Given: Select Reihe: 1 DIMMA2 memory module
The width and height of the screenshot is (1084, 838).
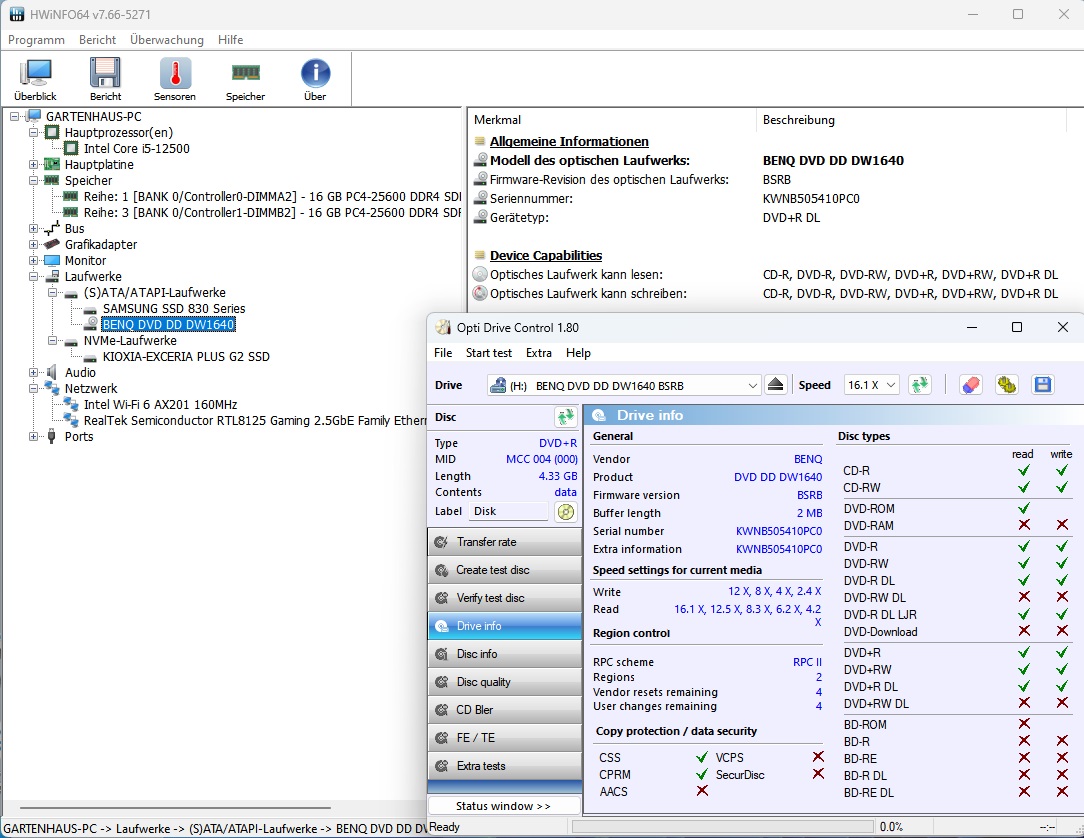Looking at the screenshot, I should click(x=272, y=196).
